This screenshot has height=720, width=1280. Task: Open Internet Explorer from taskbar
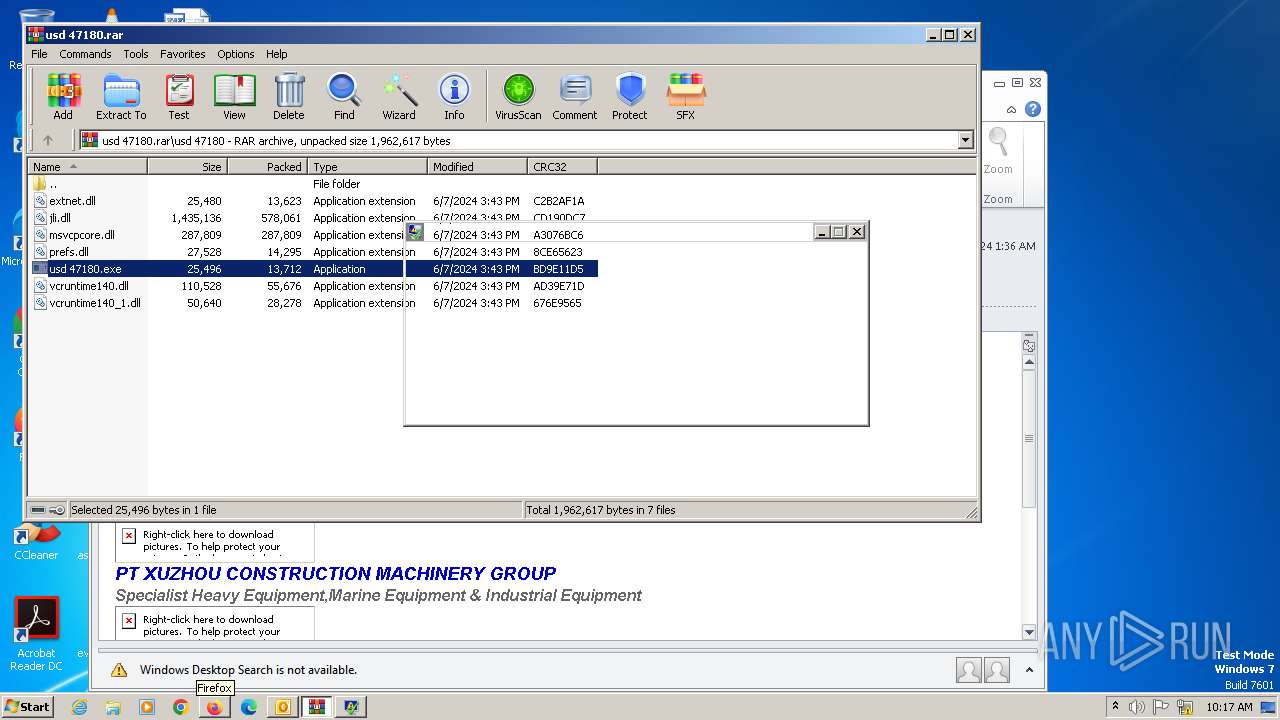pos(79,707)
